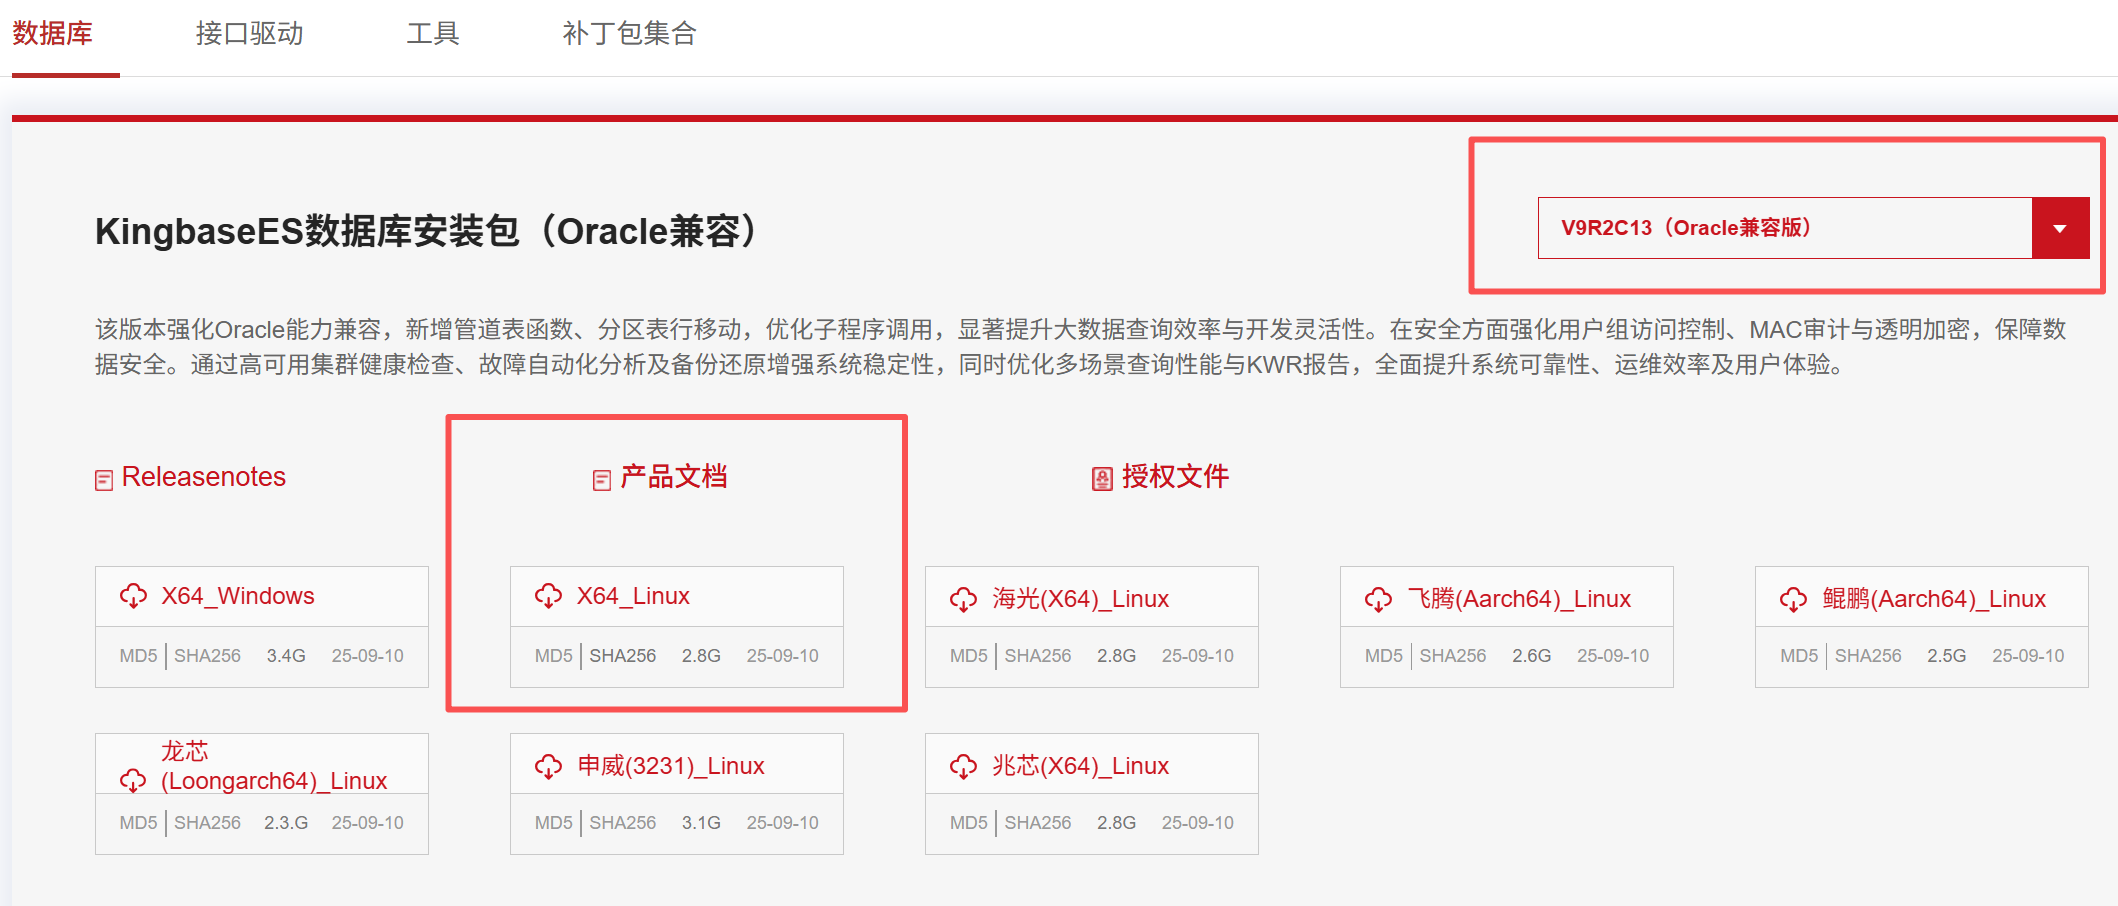The image size is (2118, 906).
Task: Click the 申威(3231)_Linux download cloud icon
Action: [x=548, y=767]
